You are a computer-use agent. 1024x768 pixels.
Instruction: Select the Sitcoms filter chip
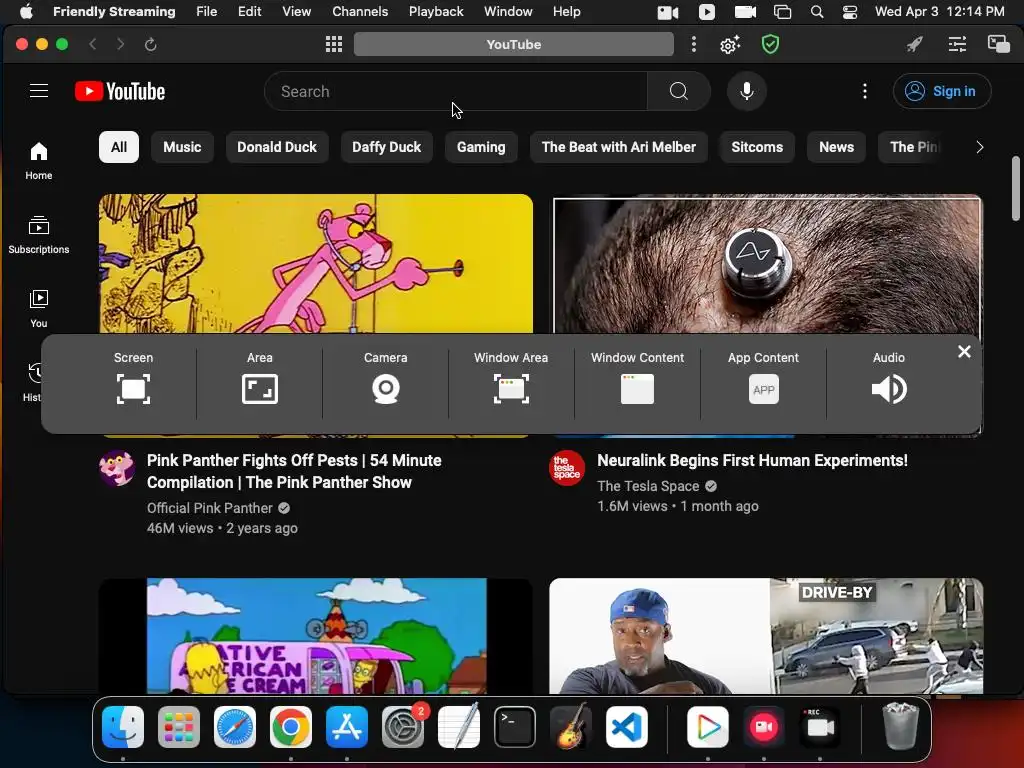point(757,147)
